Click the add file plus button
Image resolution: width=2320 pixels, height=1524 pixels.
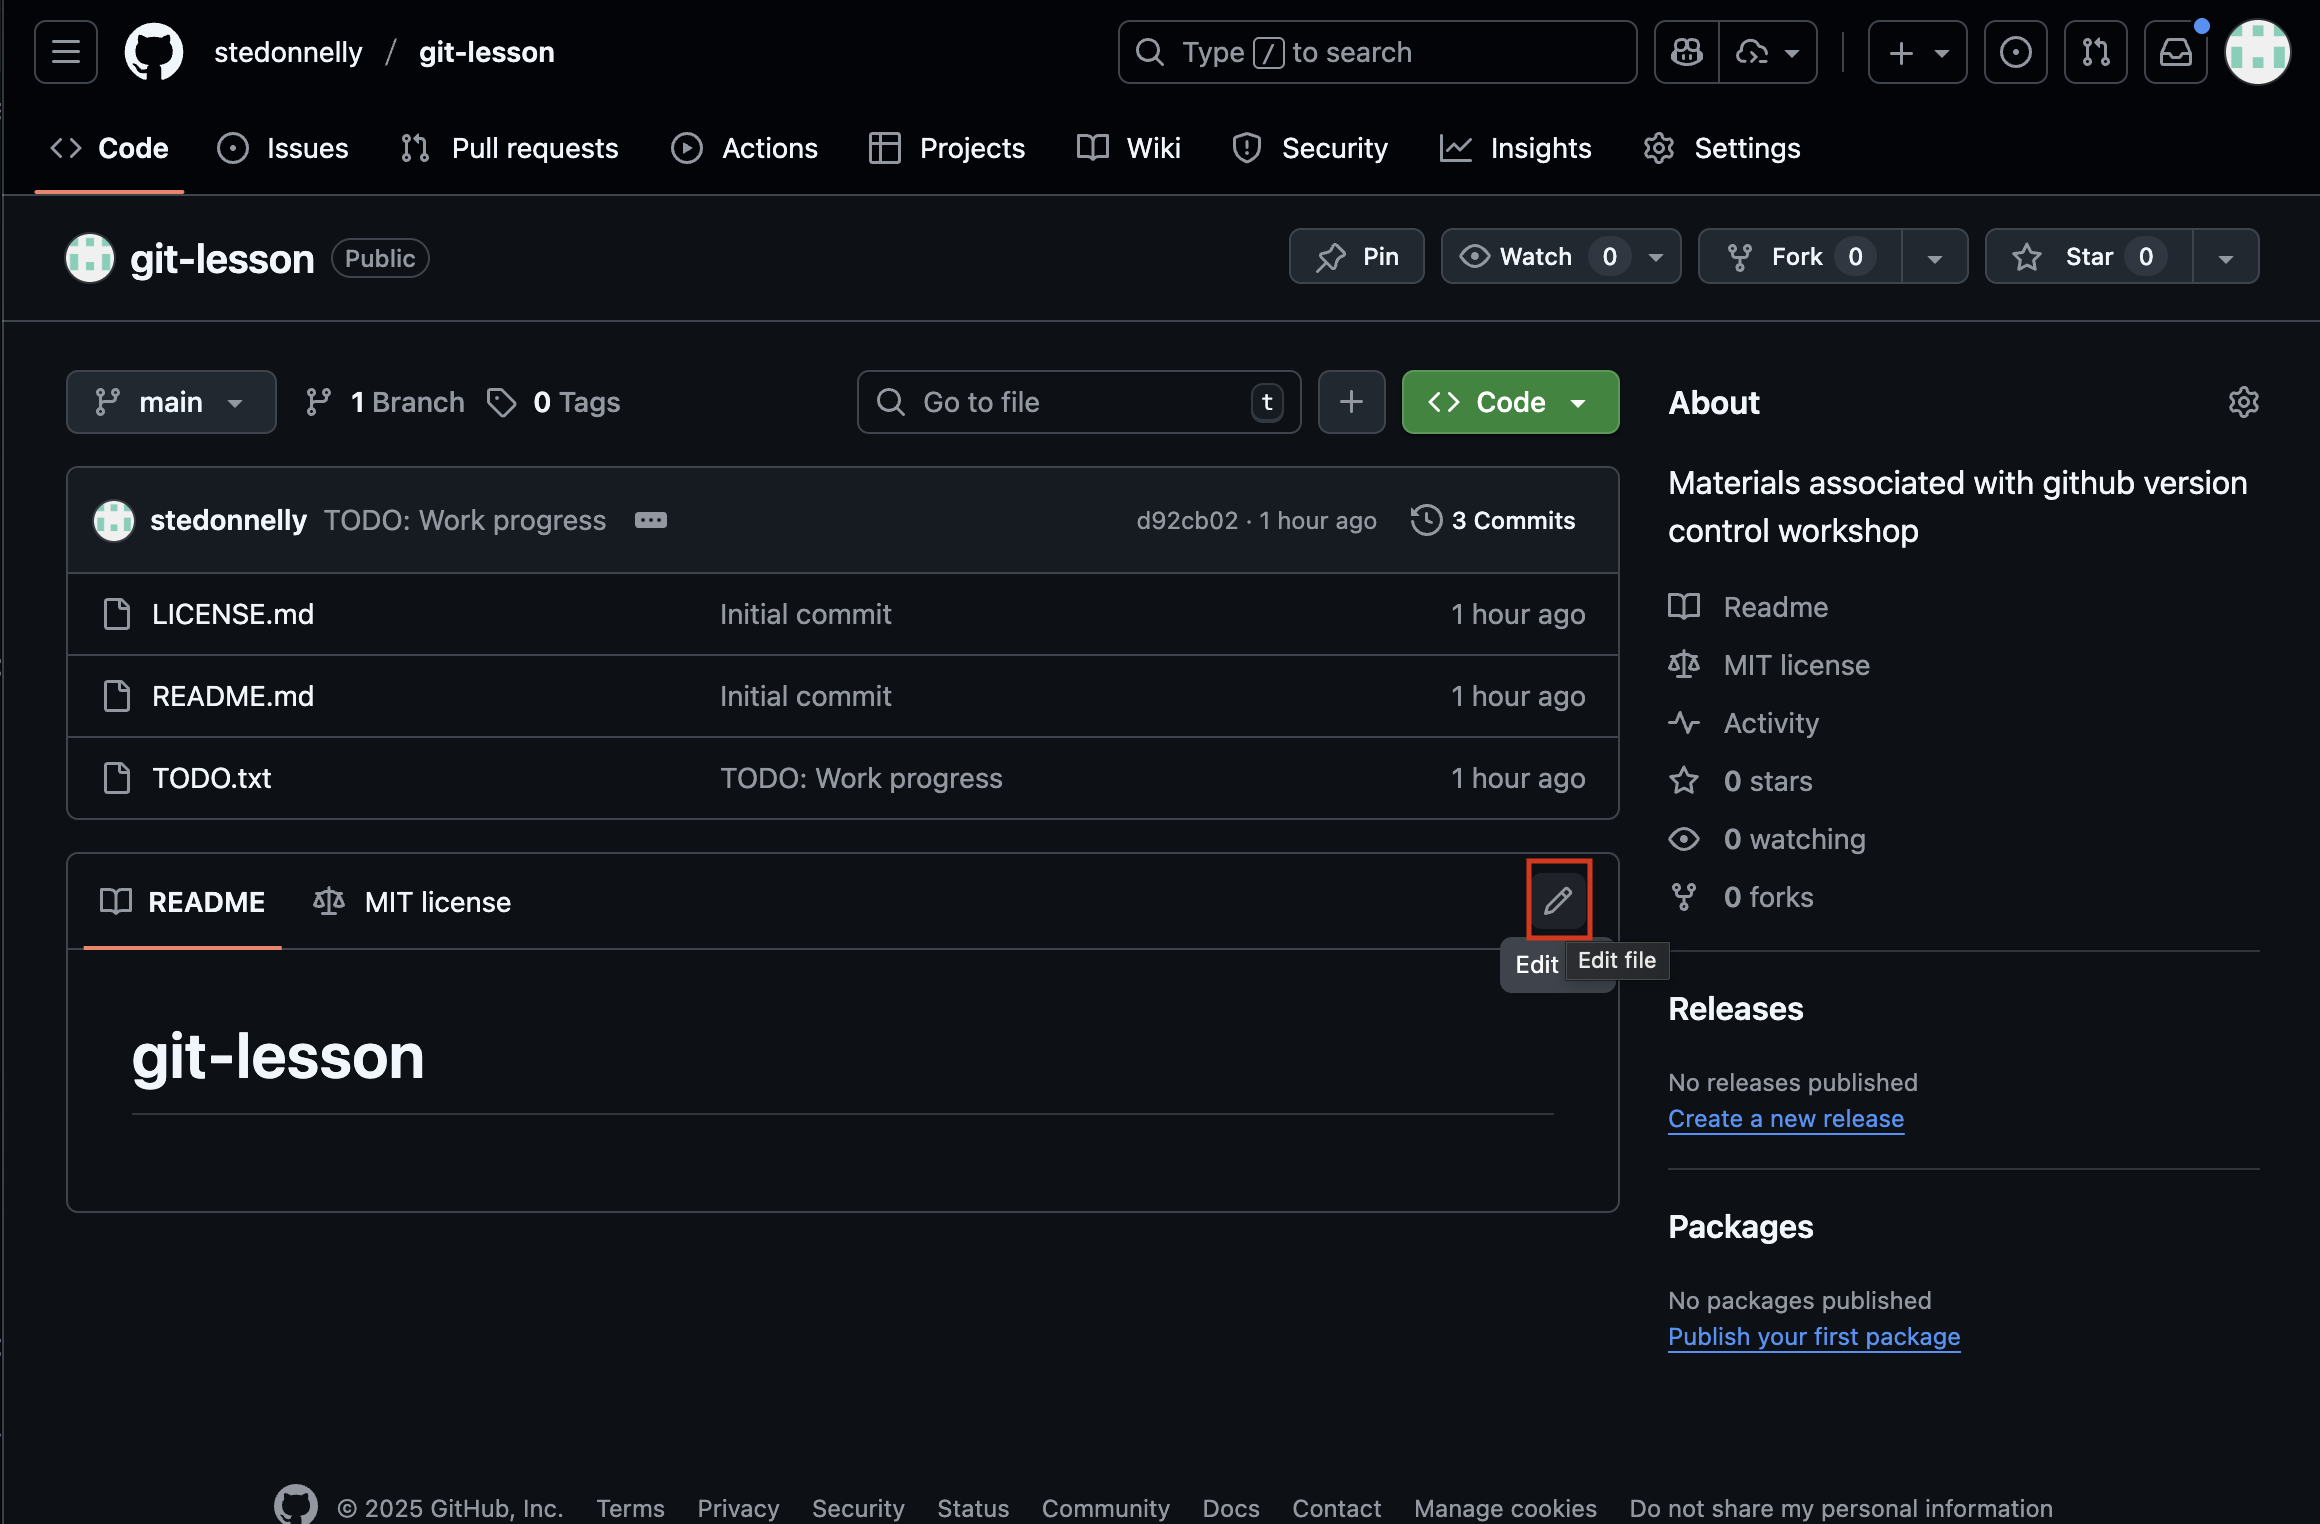pyautogui.click(x=1351, y=402)
